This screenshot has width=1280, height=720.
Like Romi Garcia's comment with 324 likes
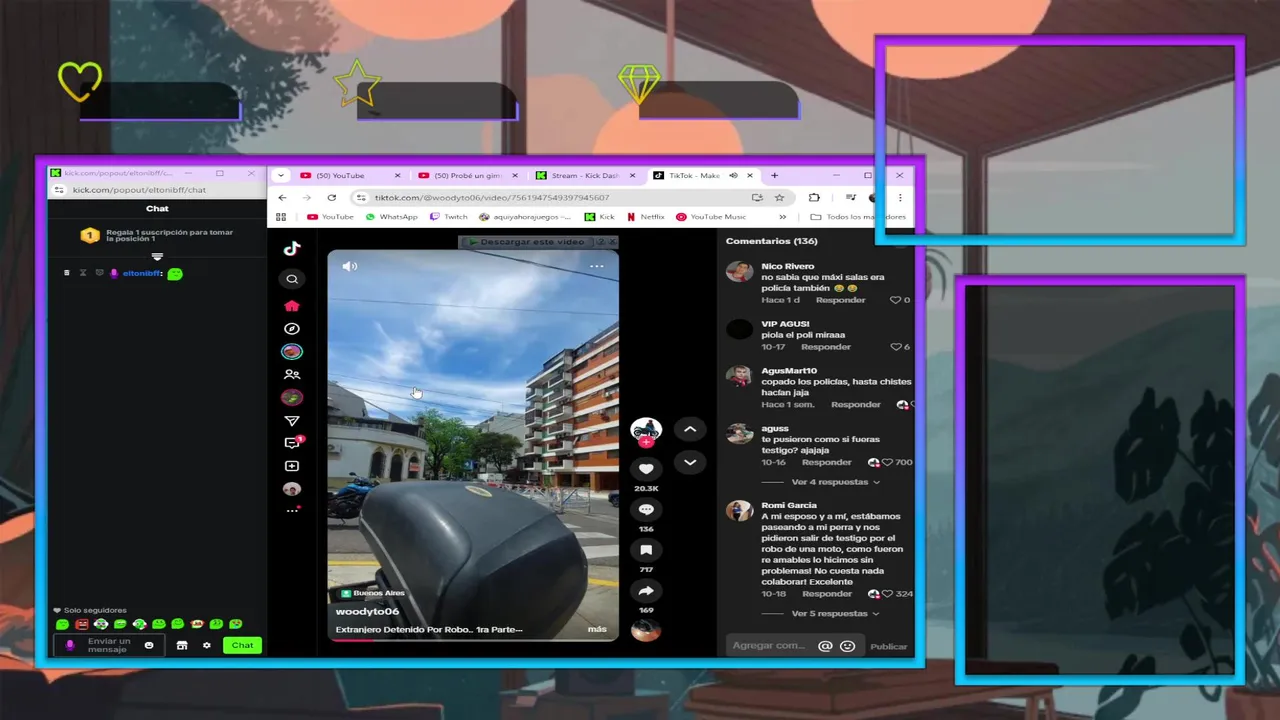pos(887,594)
